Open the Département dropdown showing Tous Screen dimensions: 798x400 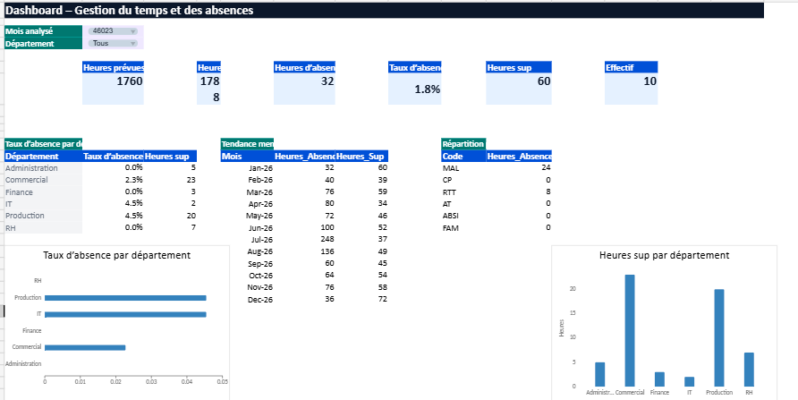(x=113, y=43)
